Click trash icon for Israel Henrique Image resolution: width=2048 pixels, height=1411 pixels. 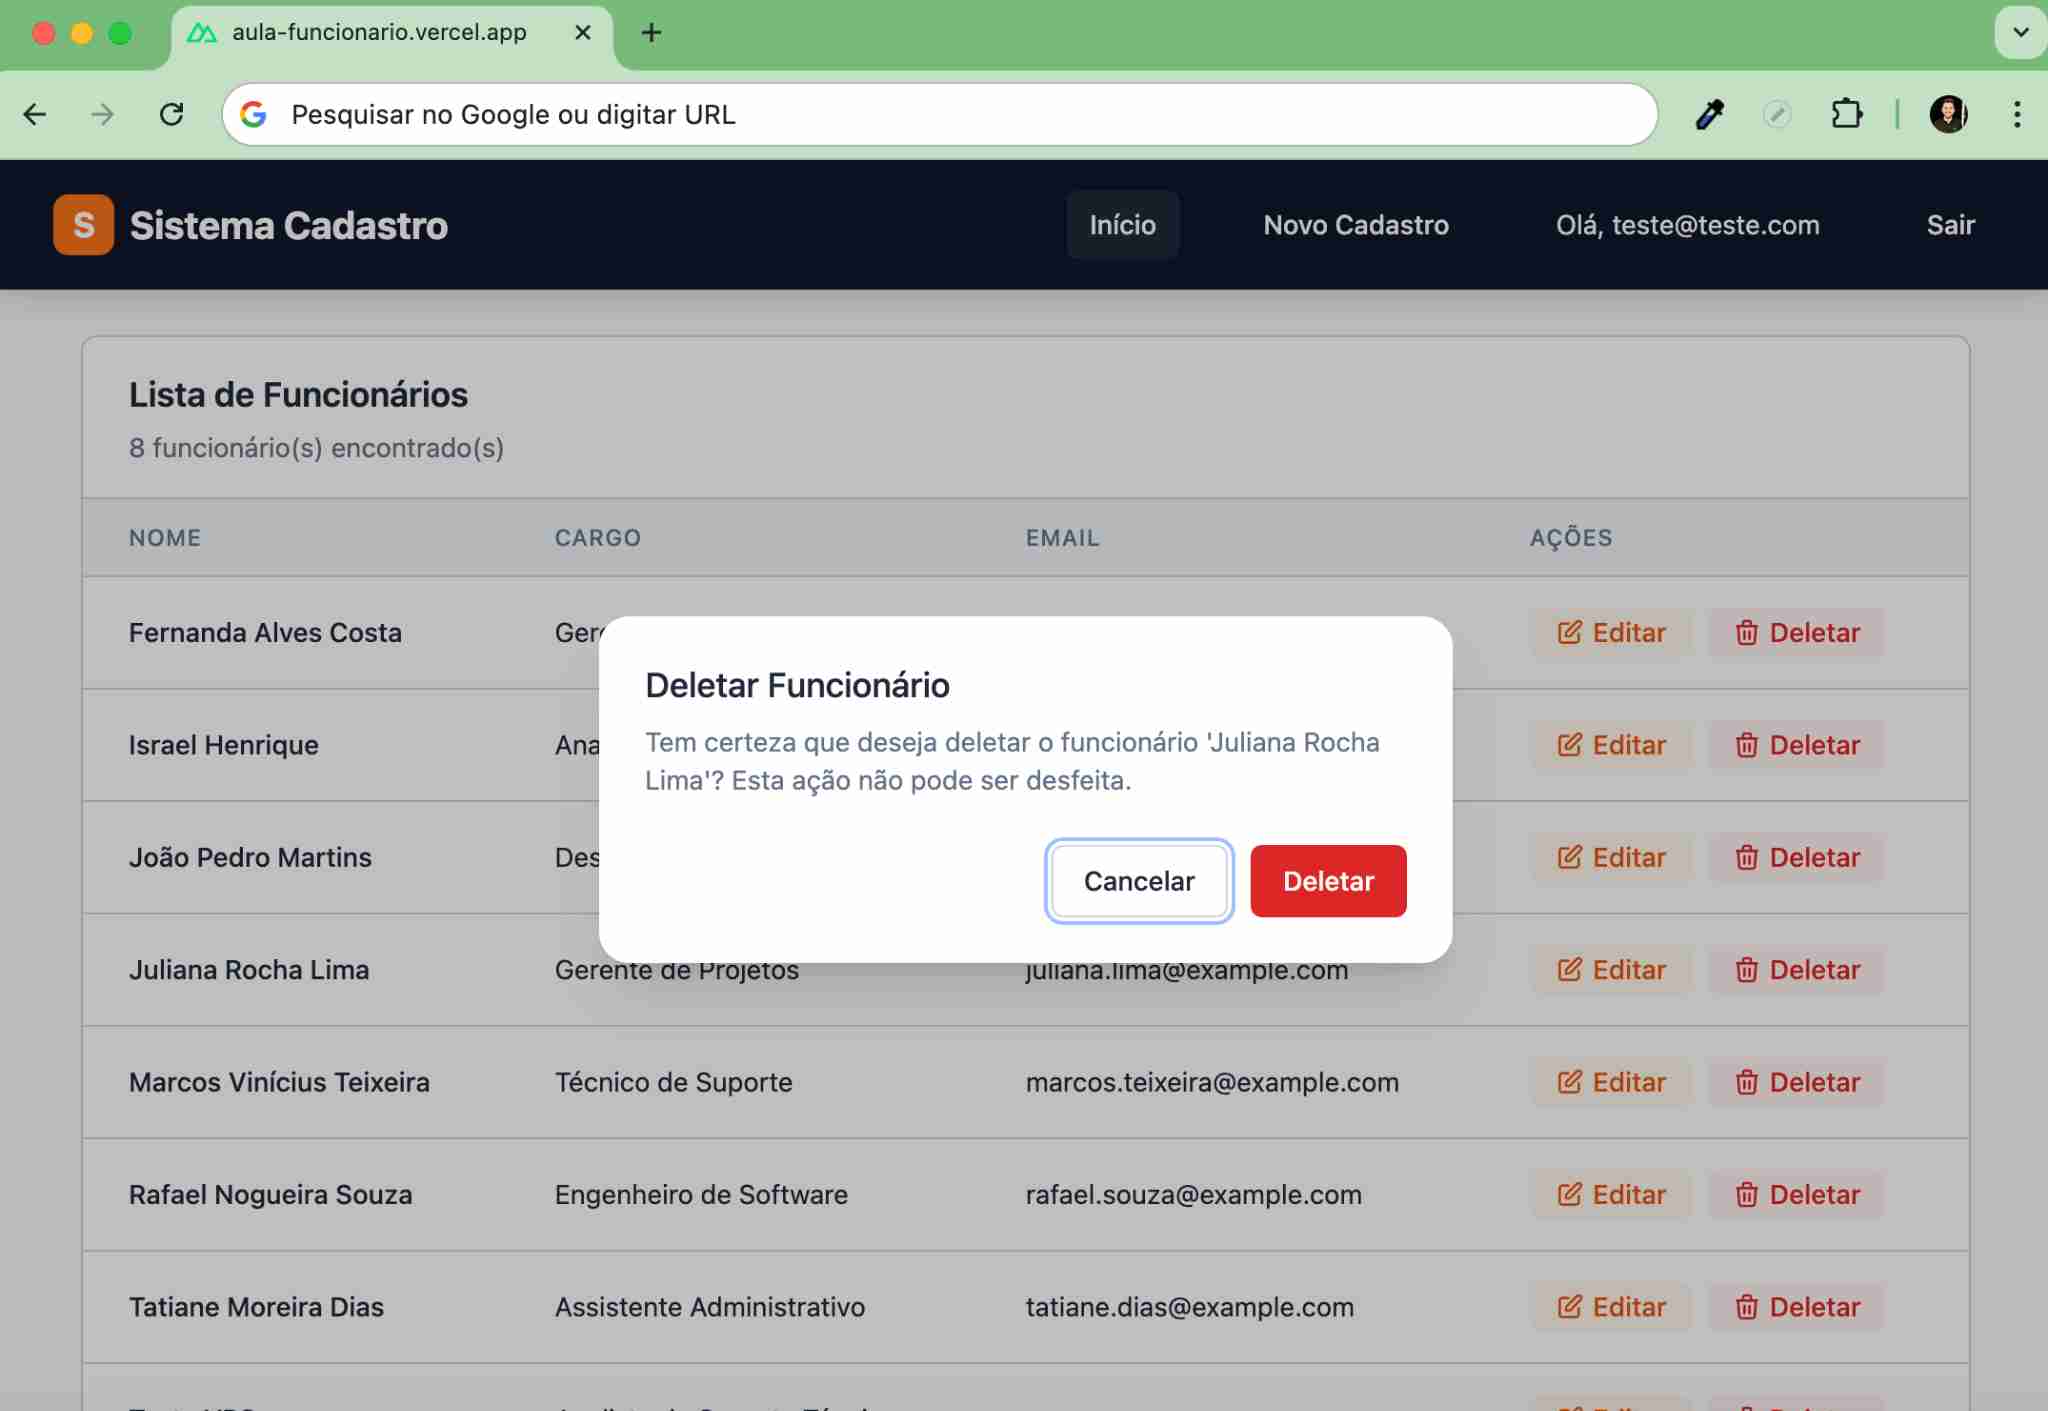click(1746, 746)
